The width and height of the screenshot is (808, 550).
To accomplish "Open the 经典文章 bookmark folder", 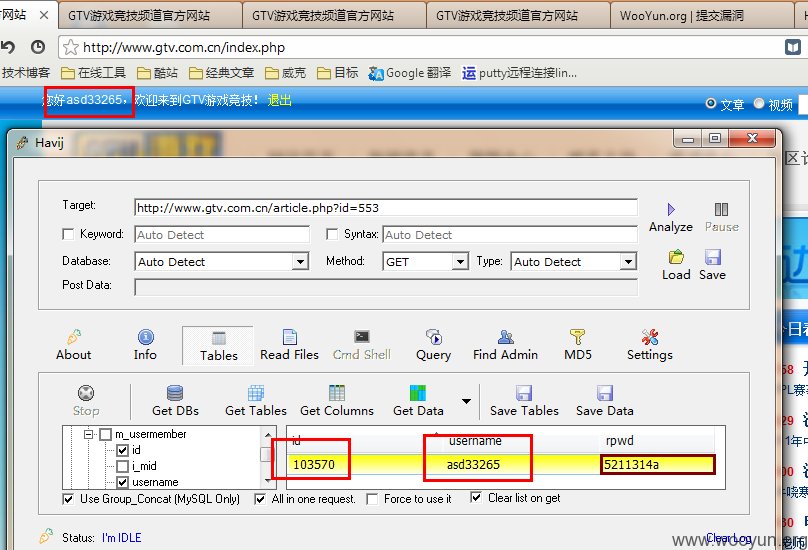I will click(x=221, y=73).
